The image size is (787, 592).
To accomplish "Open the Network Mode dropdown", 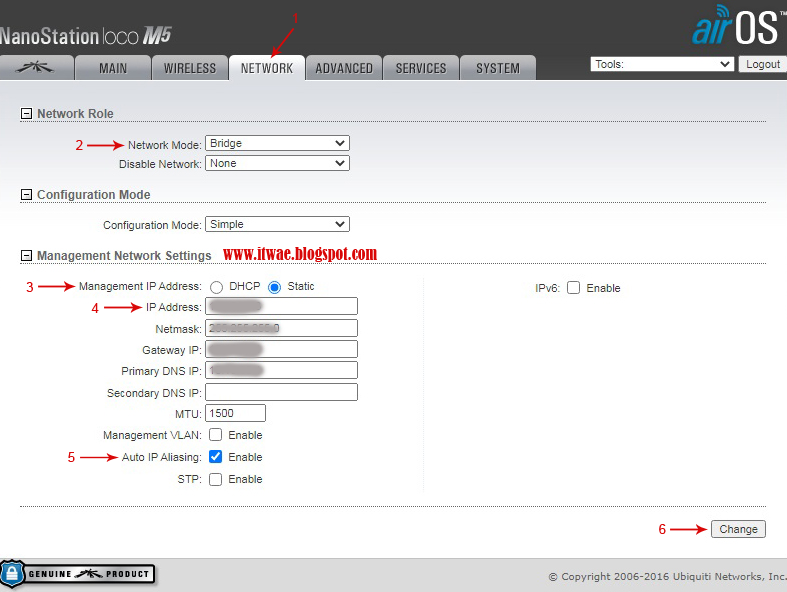I will [277, 143].
